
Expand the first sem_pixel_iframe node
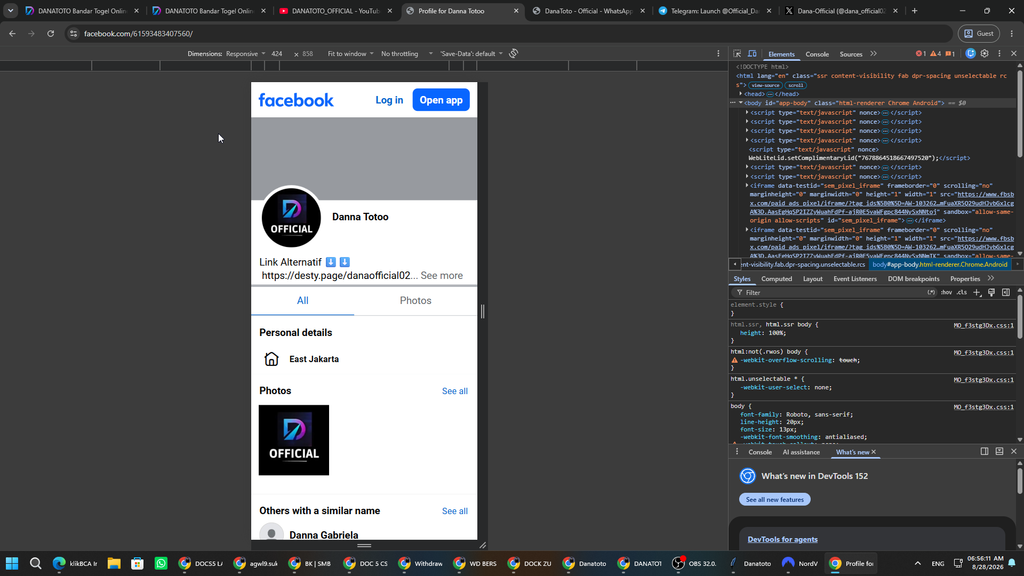click(747, 185)
